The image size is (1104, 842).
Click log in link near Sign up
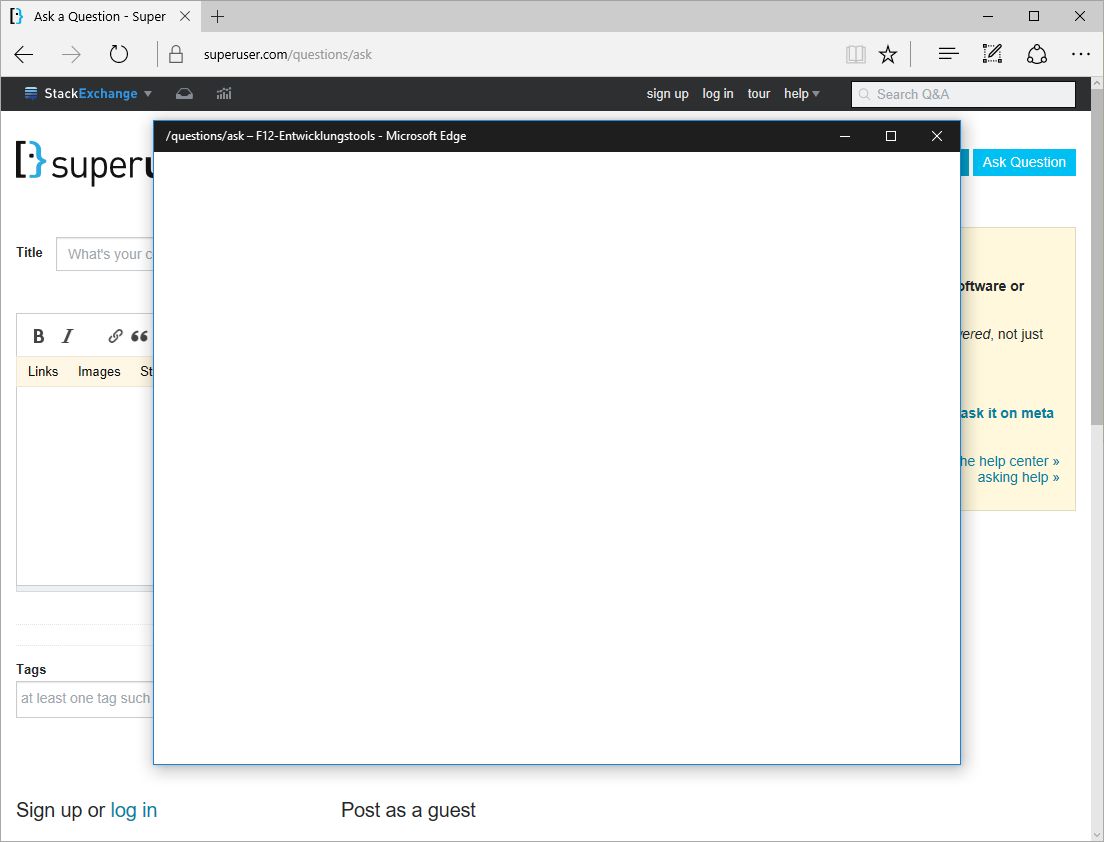[134, 810]
